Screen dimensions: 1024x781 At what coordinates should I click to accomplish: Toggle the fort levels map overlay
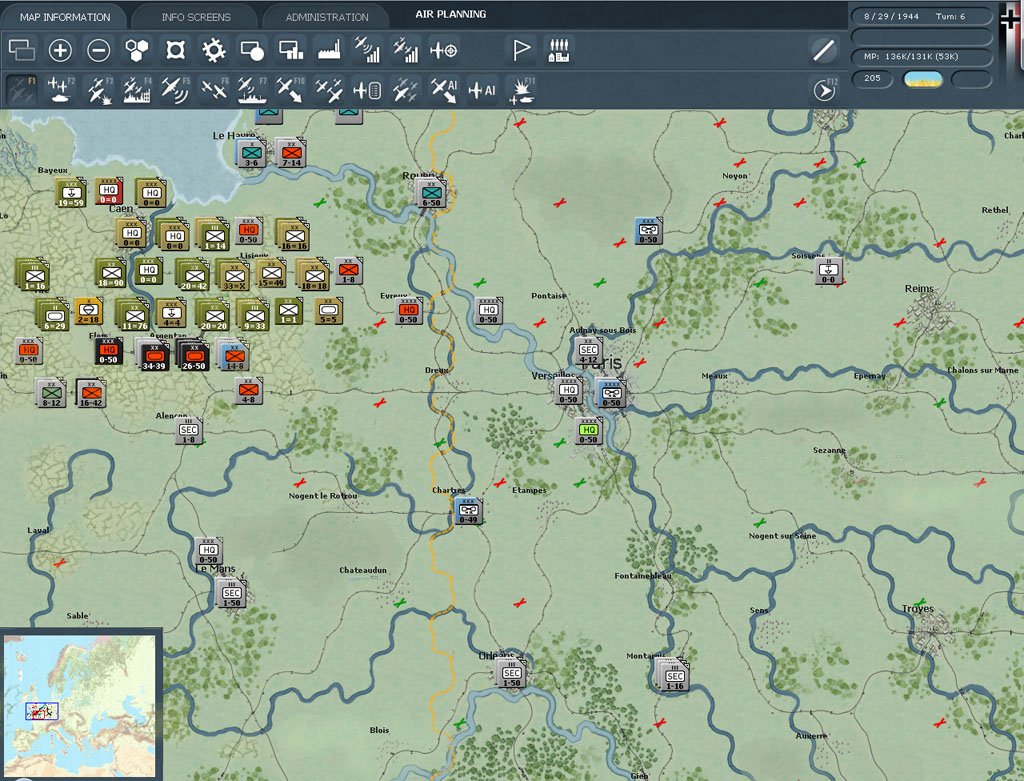tap(175, 50)
